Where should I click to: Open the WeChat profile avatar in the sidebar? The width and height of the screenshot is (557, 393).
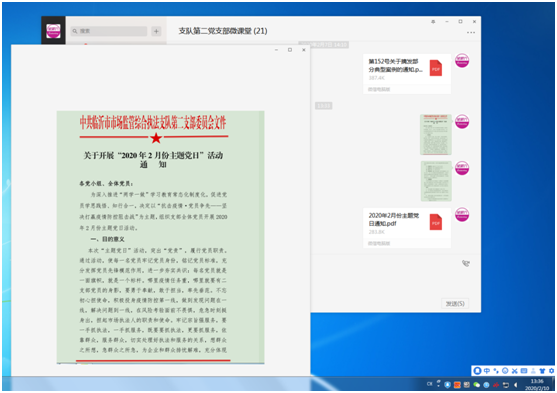tap(53, 31)
